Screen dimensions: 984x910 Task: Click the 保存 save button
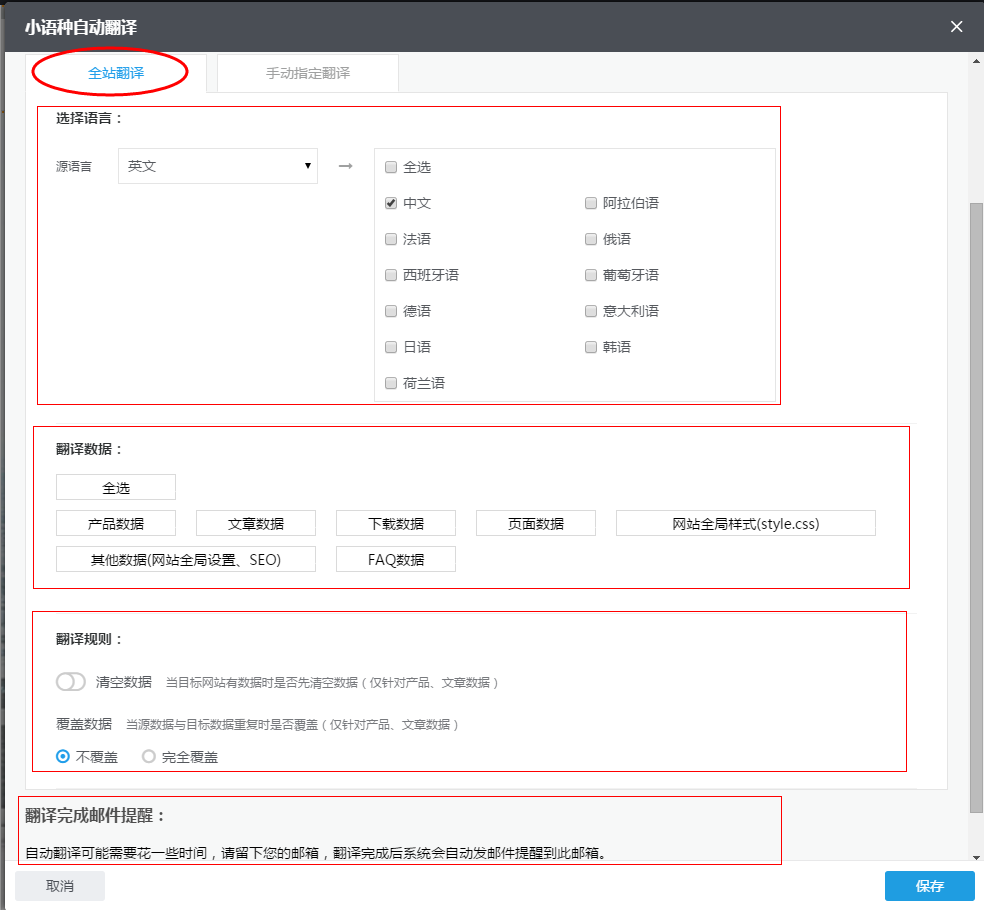929,886
